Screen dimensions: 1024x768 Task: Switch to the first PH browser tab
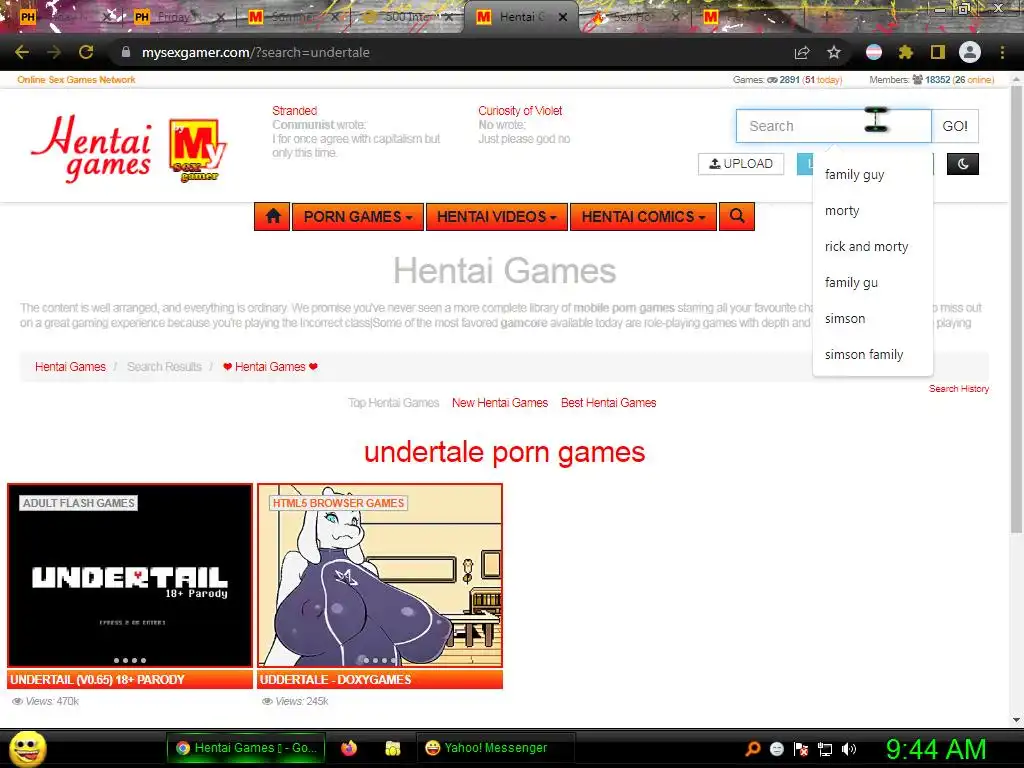coord(64,17)
